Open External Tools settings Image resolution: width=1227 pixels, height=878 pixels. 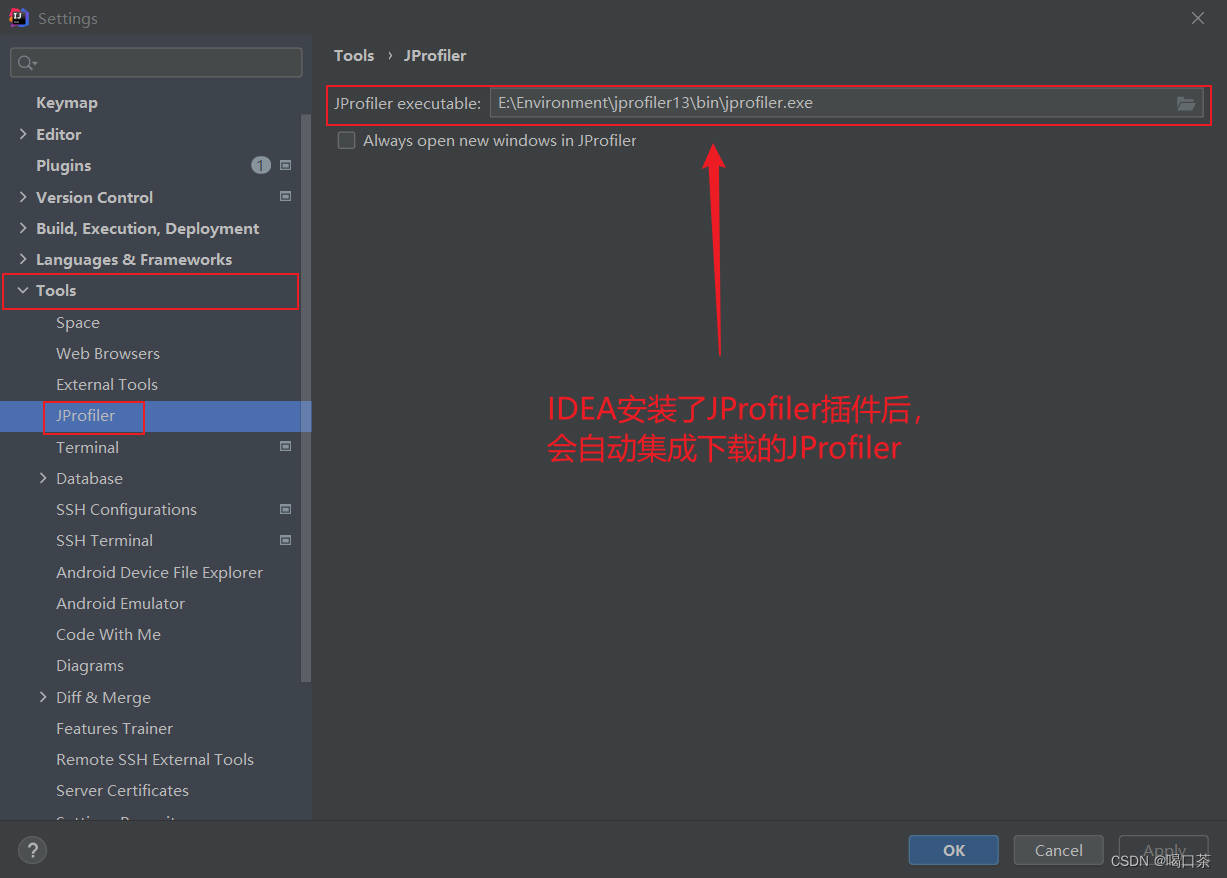107,385
